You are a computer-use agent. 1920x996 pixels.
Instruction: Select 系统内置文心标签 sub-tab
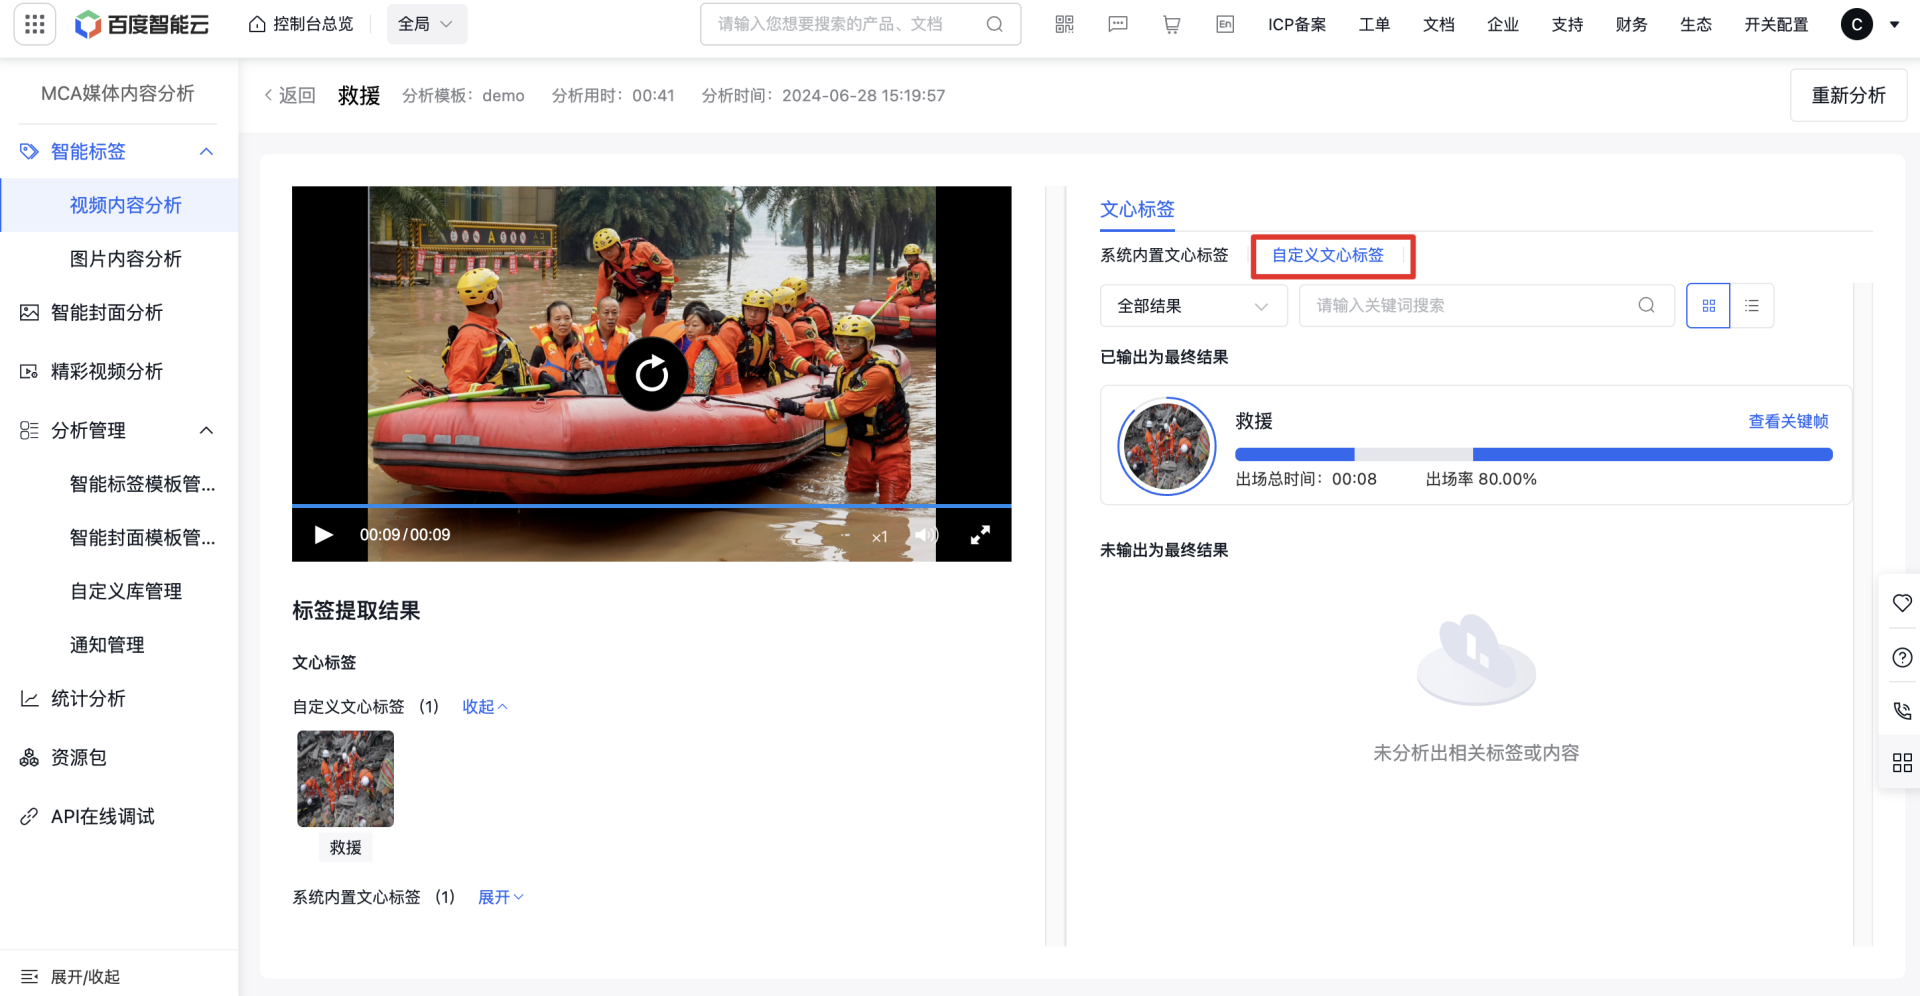pos(1164,255)
